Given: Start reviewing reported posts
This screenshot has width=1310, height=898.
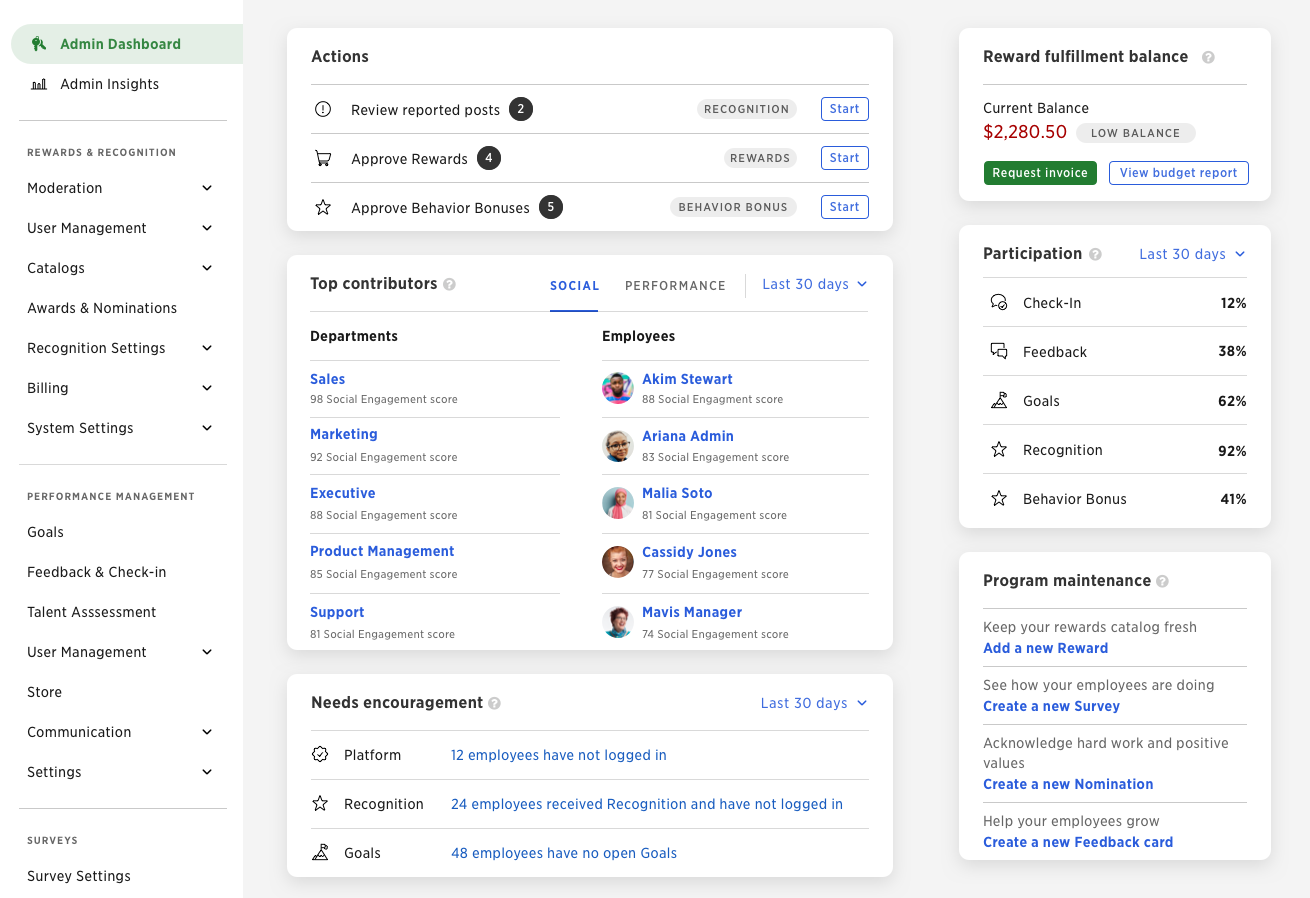Looking at the screenshot, I should click(x=845, y=109).
